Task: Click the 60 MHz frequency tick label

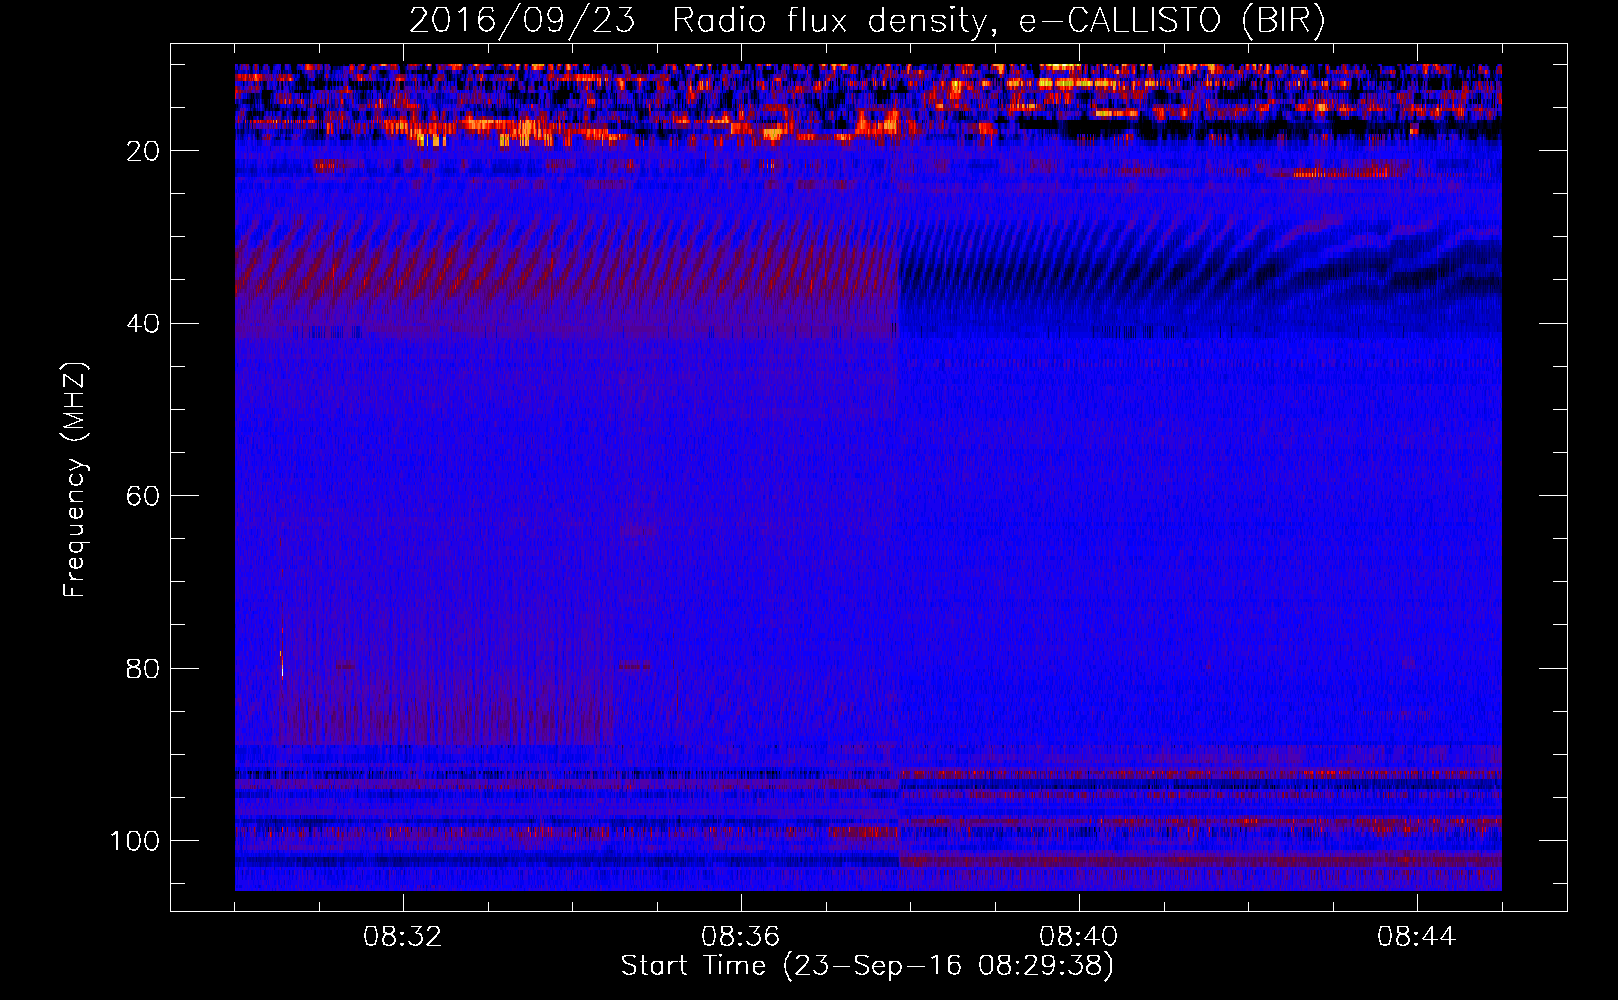Action: (143, 497)
